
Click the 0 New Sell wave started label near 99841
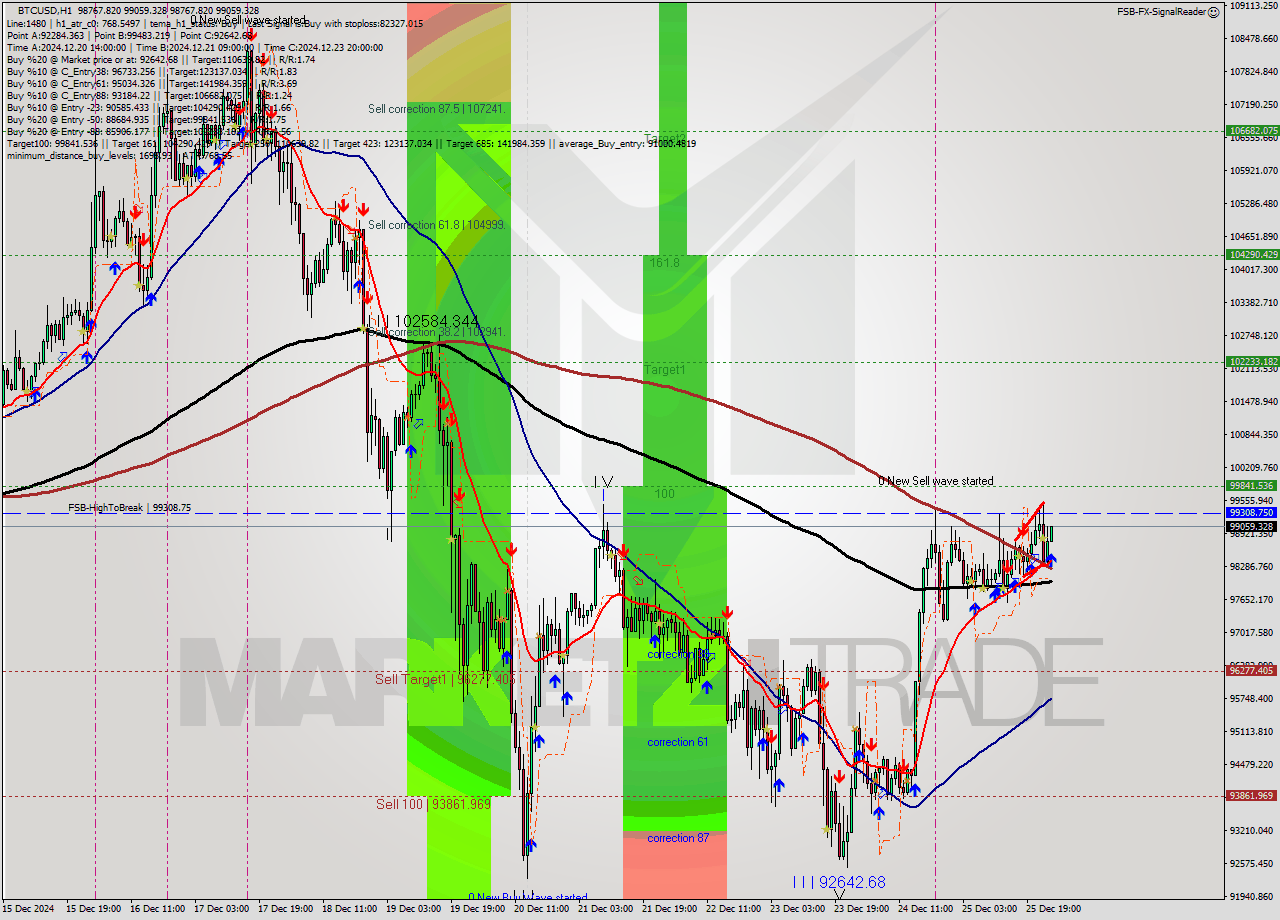[x=936, y=481]
